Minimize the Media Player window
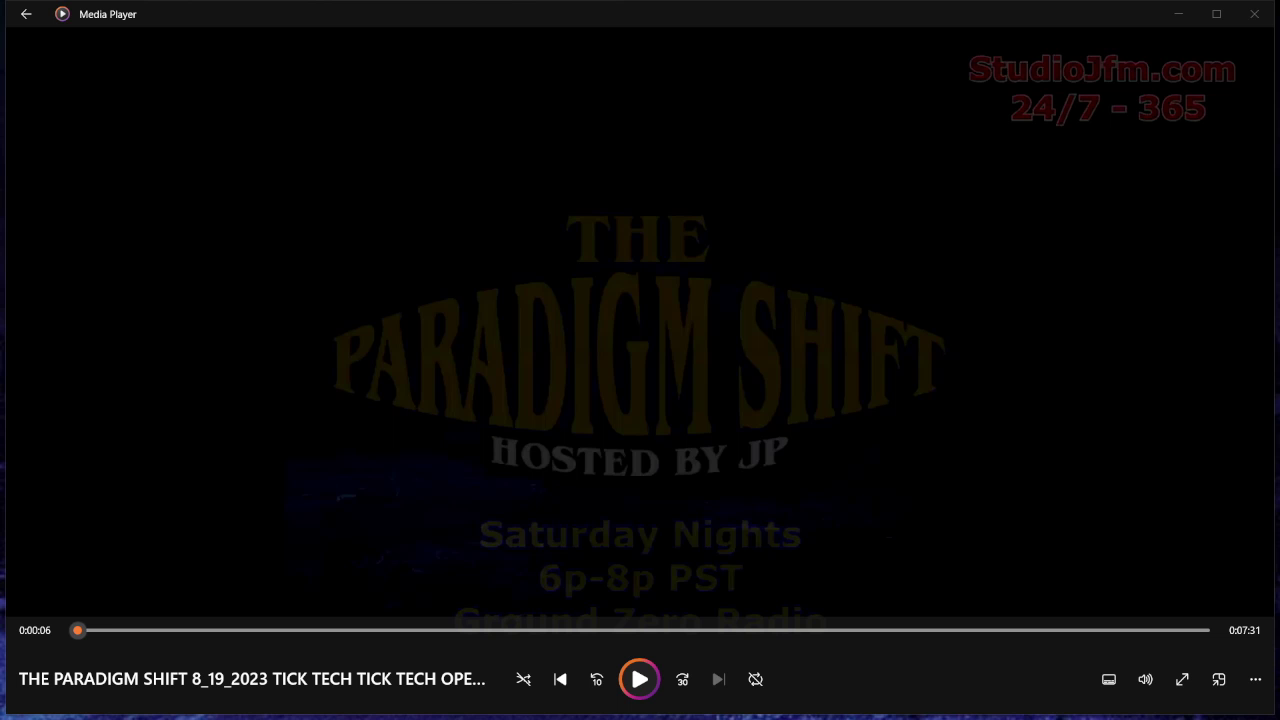This screenshot has width=1280, height=720. click(1179, 14)
